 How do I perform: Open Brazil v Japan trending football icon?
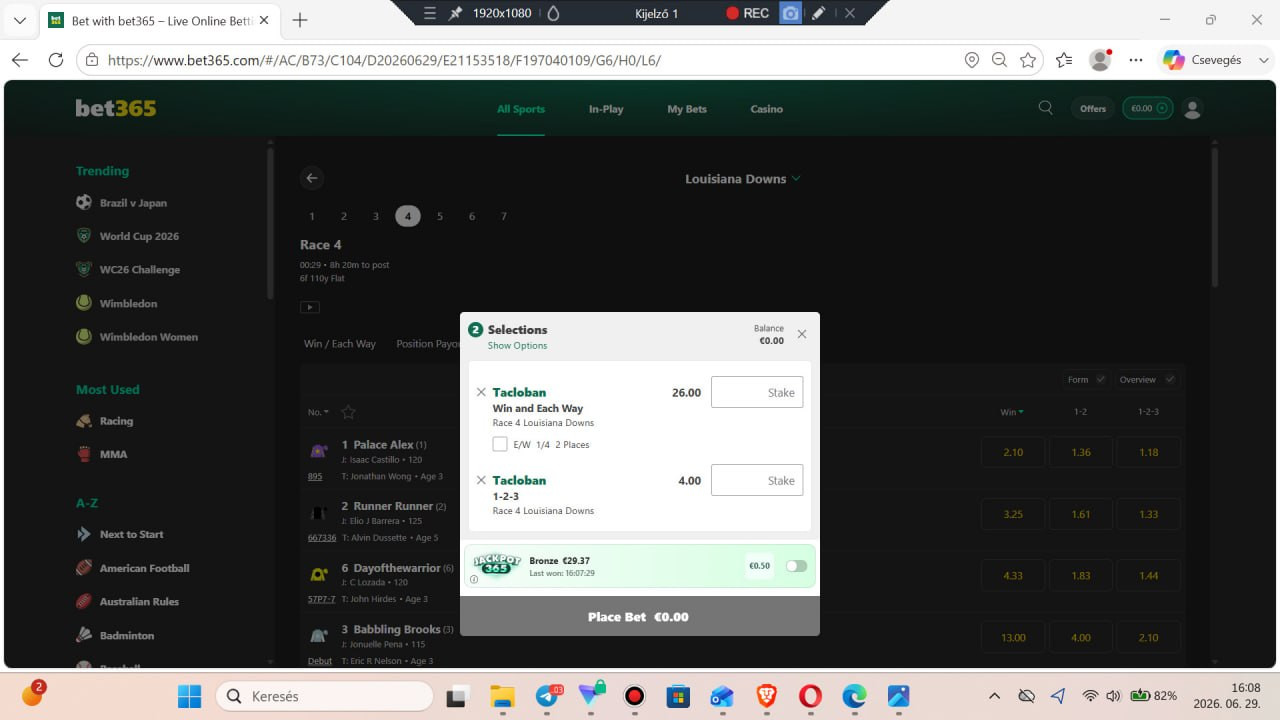(x=84, y=202)
